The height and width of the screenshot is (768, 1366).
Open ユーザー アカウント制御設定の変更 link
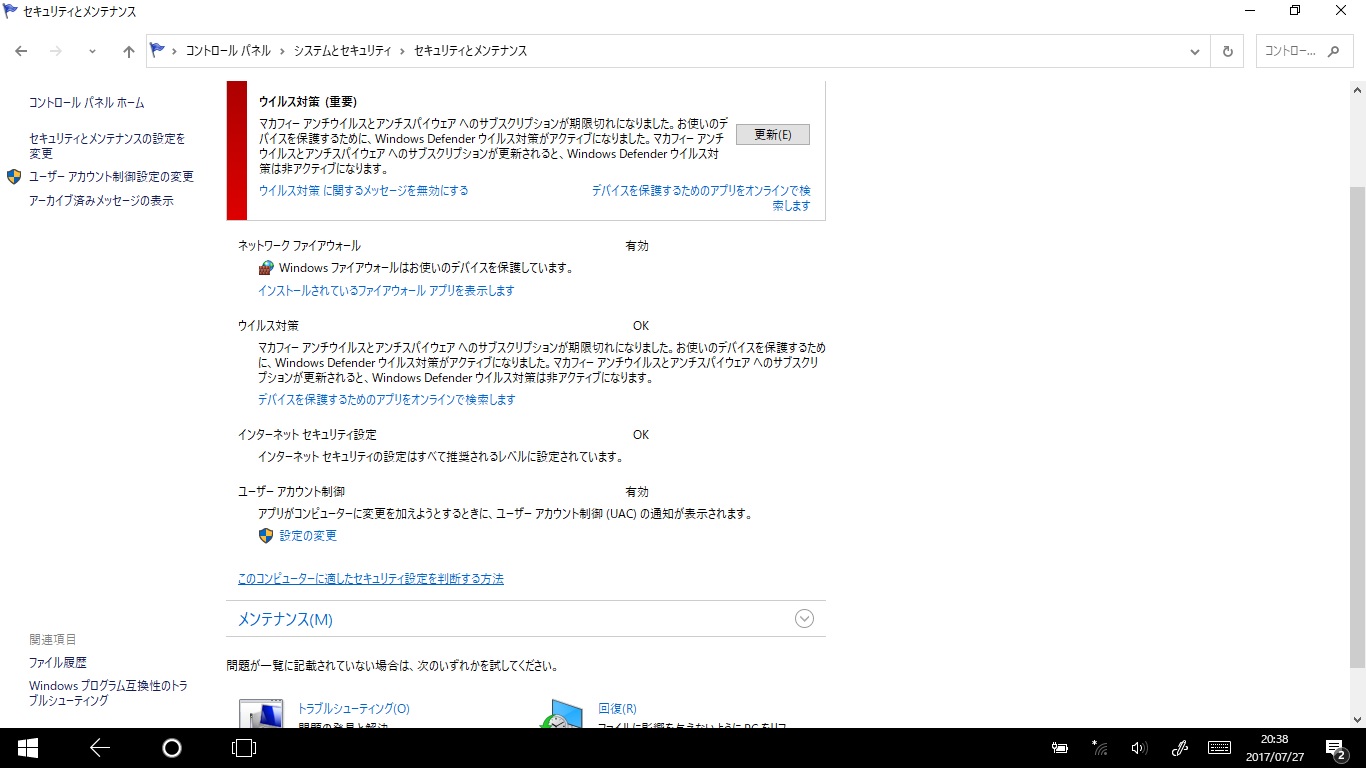pyautogui.click(x=111, y=176)
